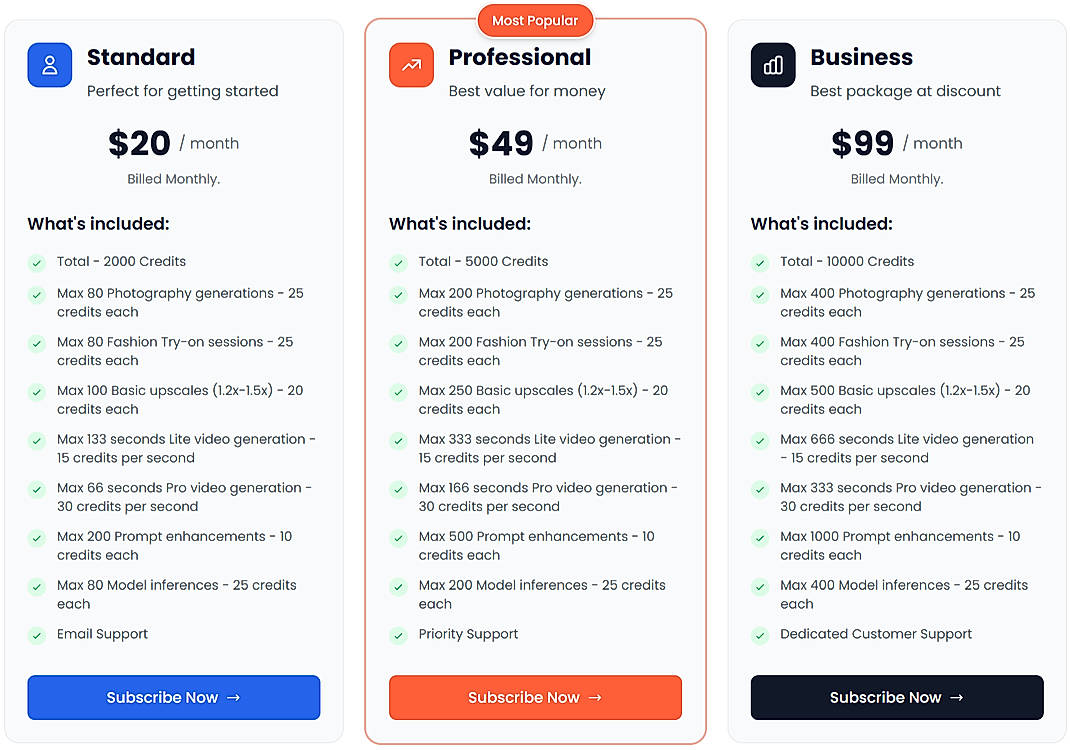Click the arrow inside Business Subscribe Now button
Screen dimensions: 1070x750
coord(955,697)
